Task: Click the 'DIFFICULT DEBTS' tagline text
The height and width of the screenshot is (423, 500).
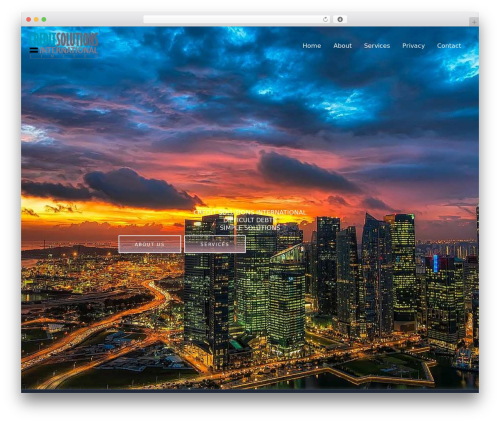Action: click(250, 220)
